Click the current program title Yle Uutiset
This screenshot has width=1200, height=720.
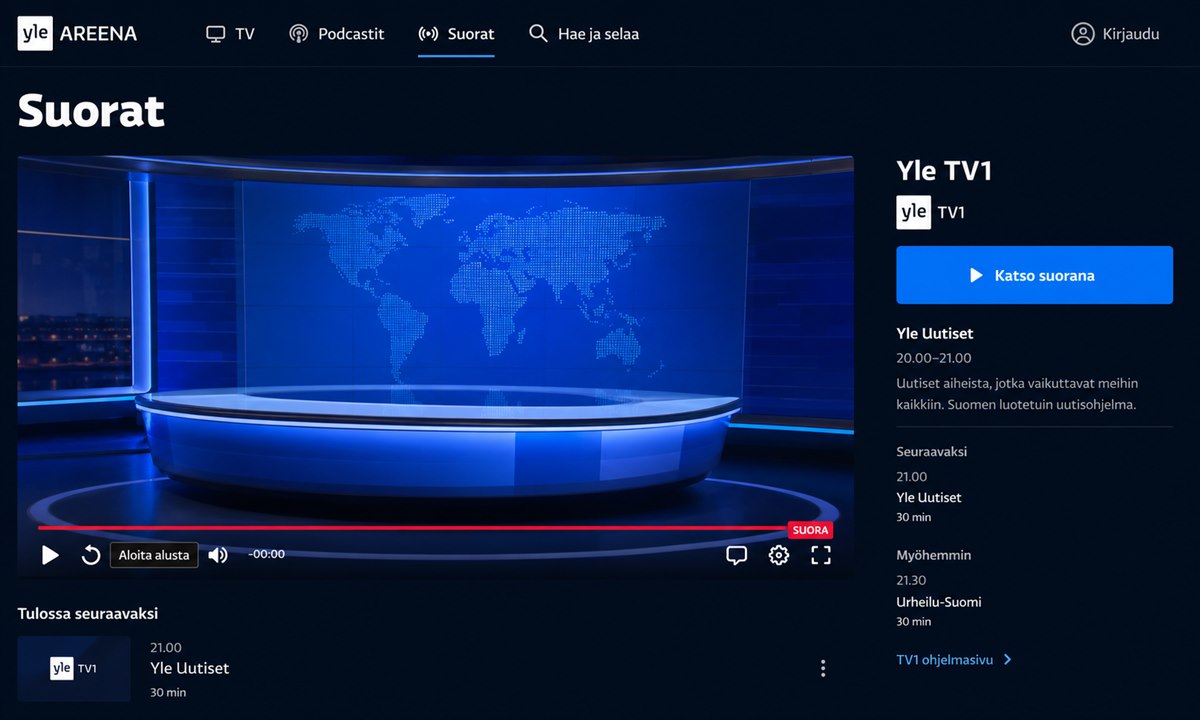pos(935,333)
